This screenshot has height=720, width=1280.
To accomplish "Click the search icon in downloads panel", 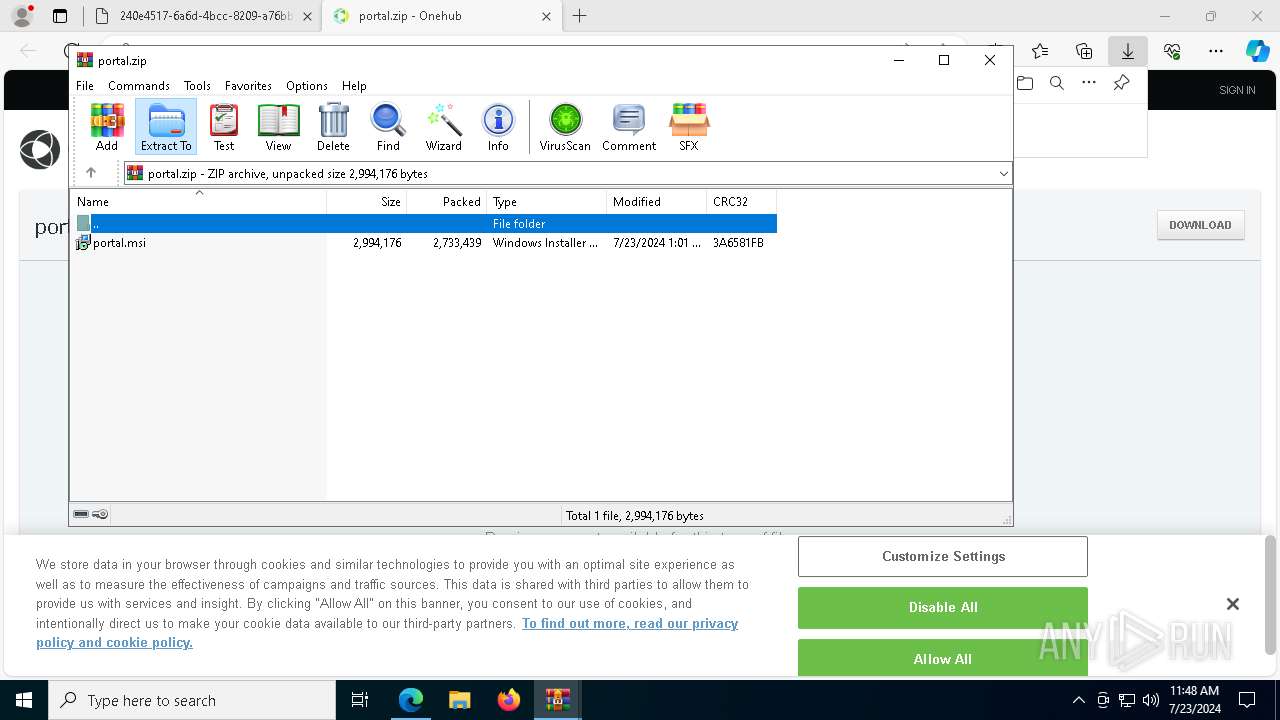I will point(1057,83).
